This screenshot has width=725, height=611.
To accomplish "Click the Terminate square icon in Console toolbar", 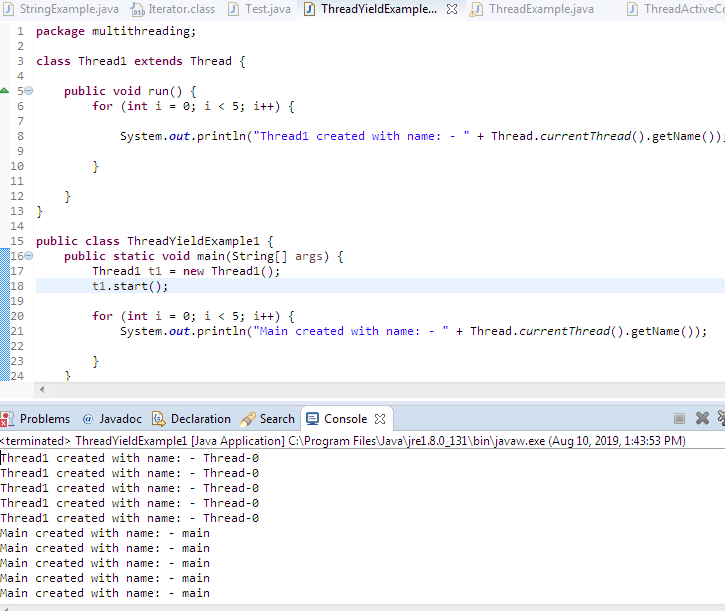I will pos(680,419).
